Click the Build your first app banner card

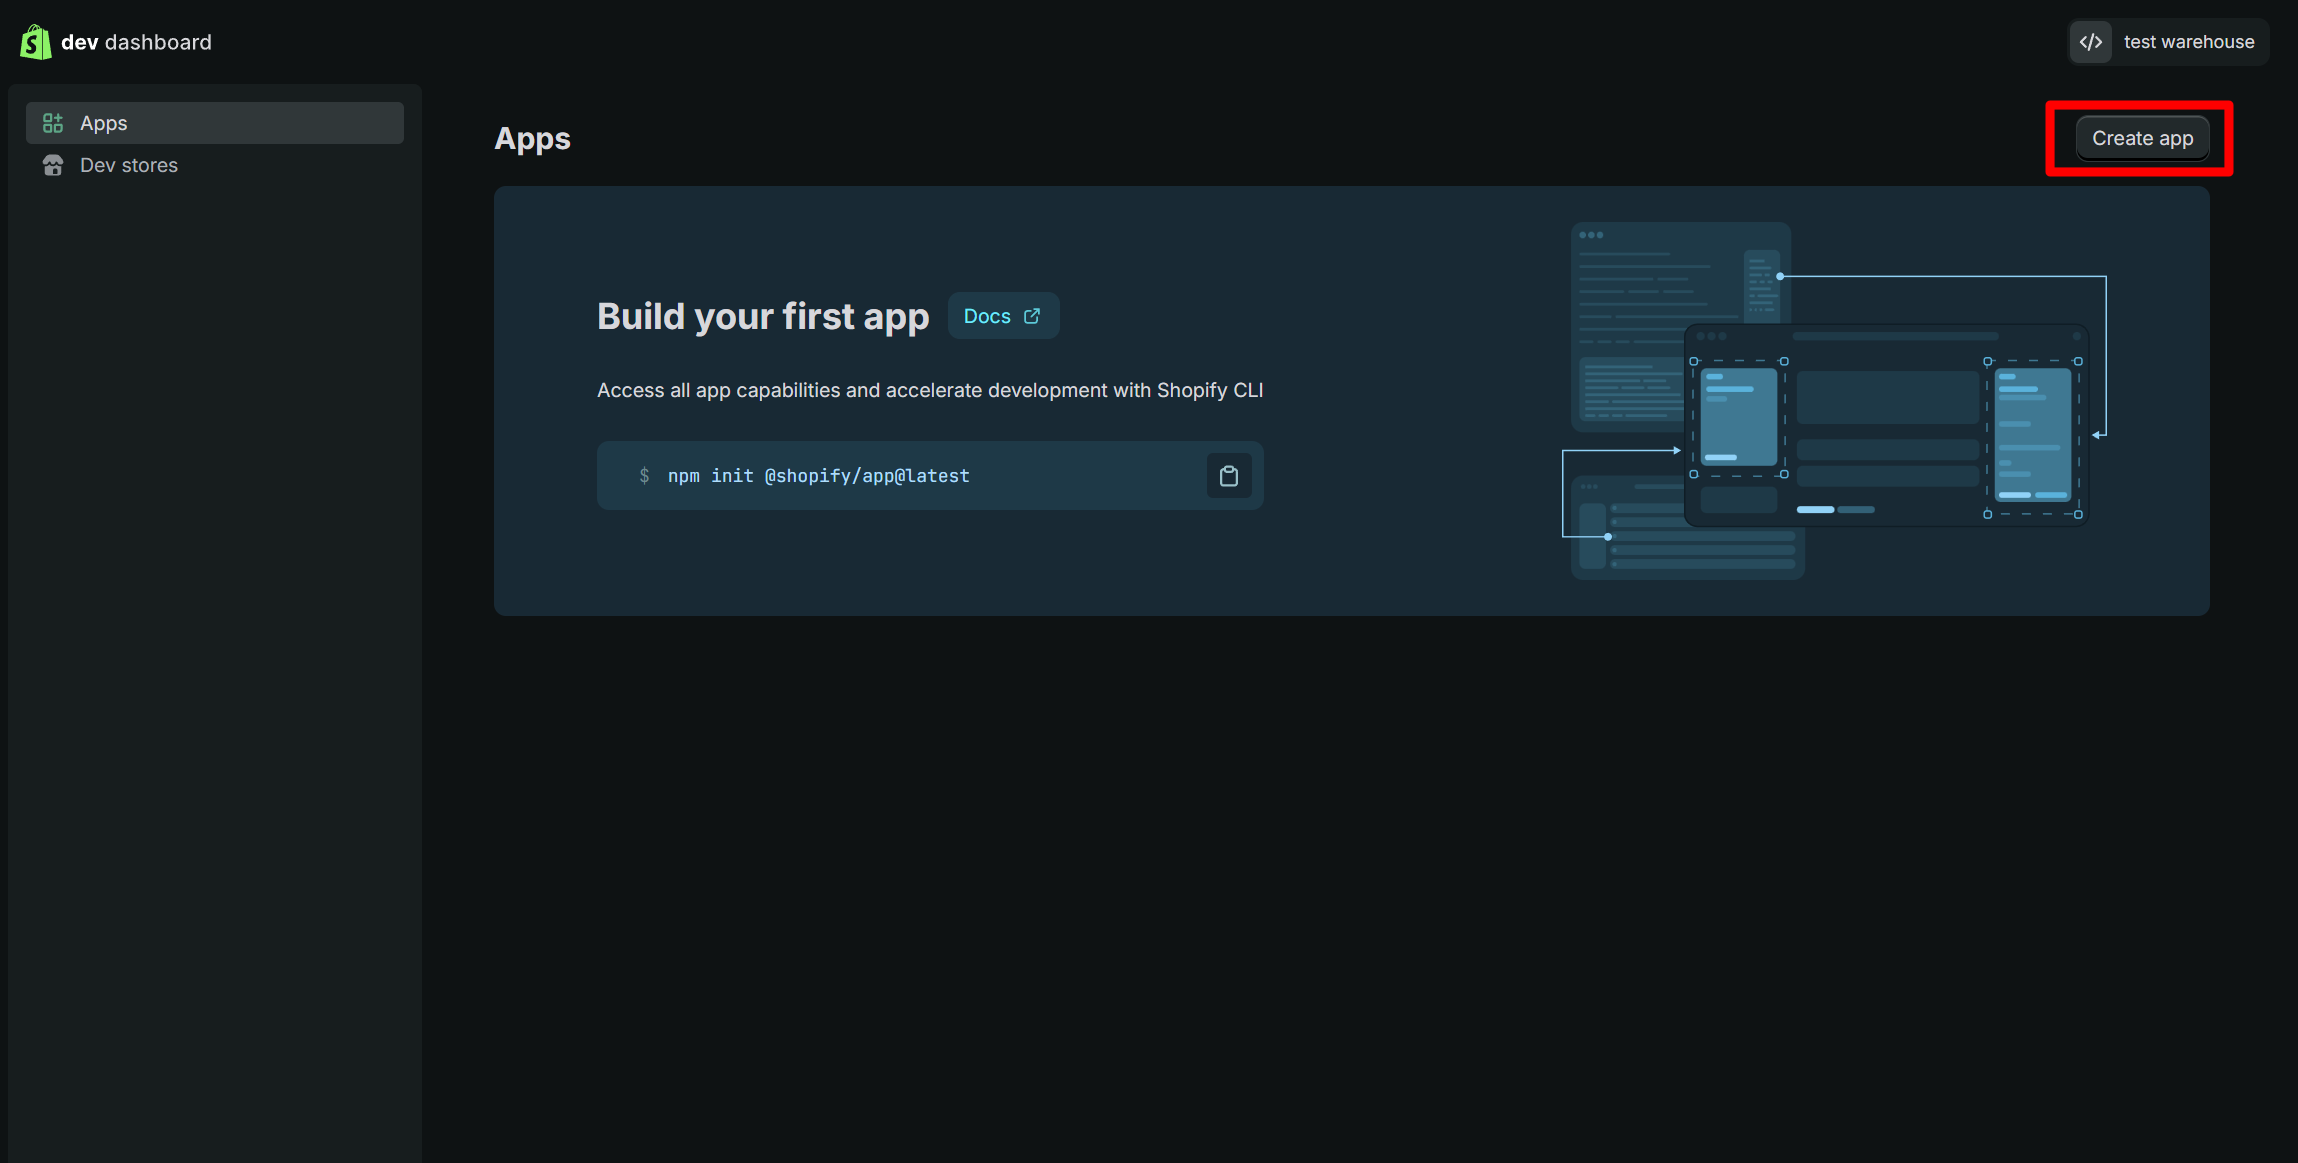click(1000, 570)
